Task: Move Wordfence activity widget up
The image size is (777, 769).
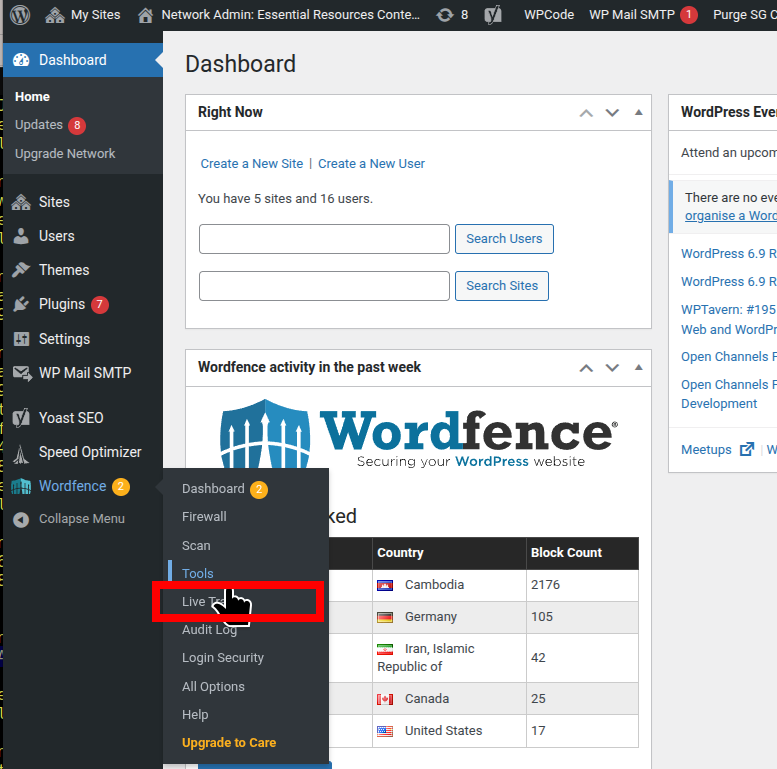Action: [x=586, y=368]
